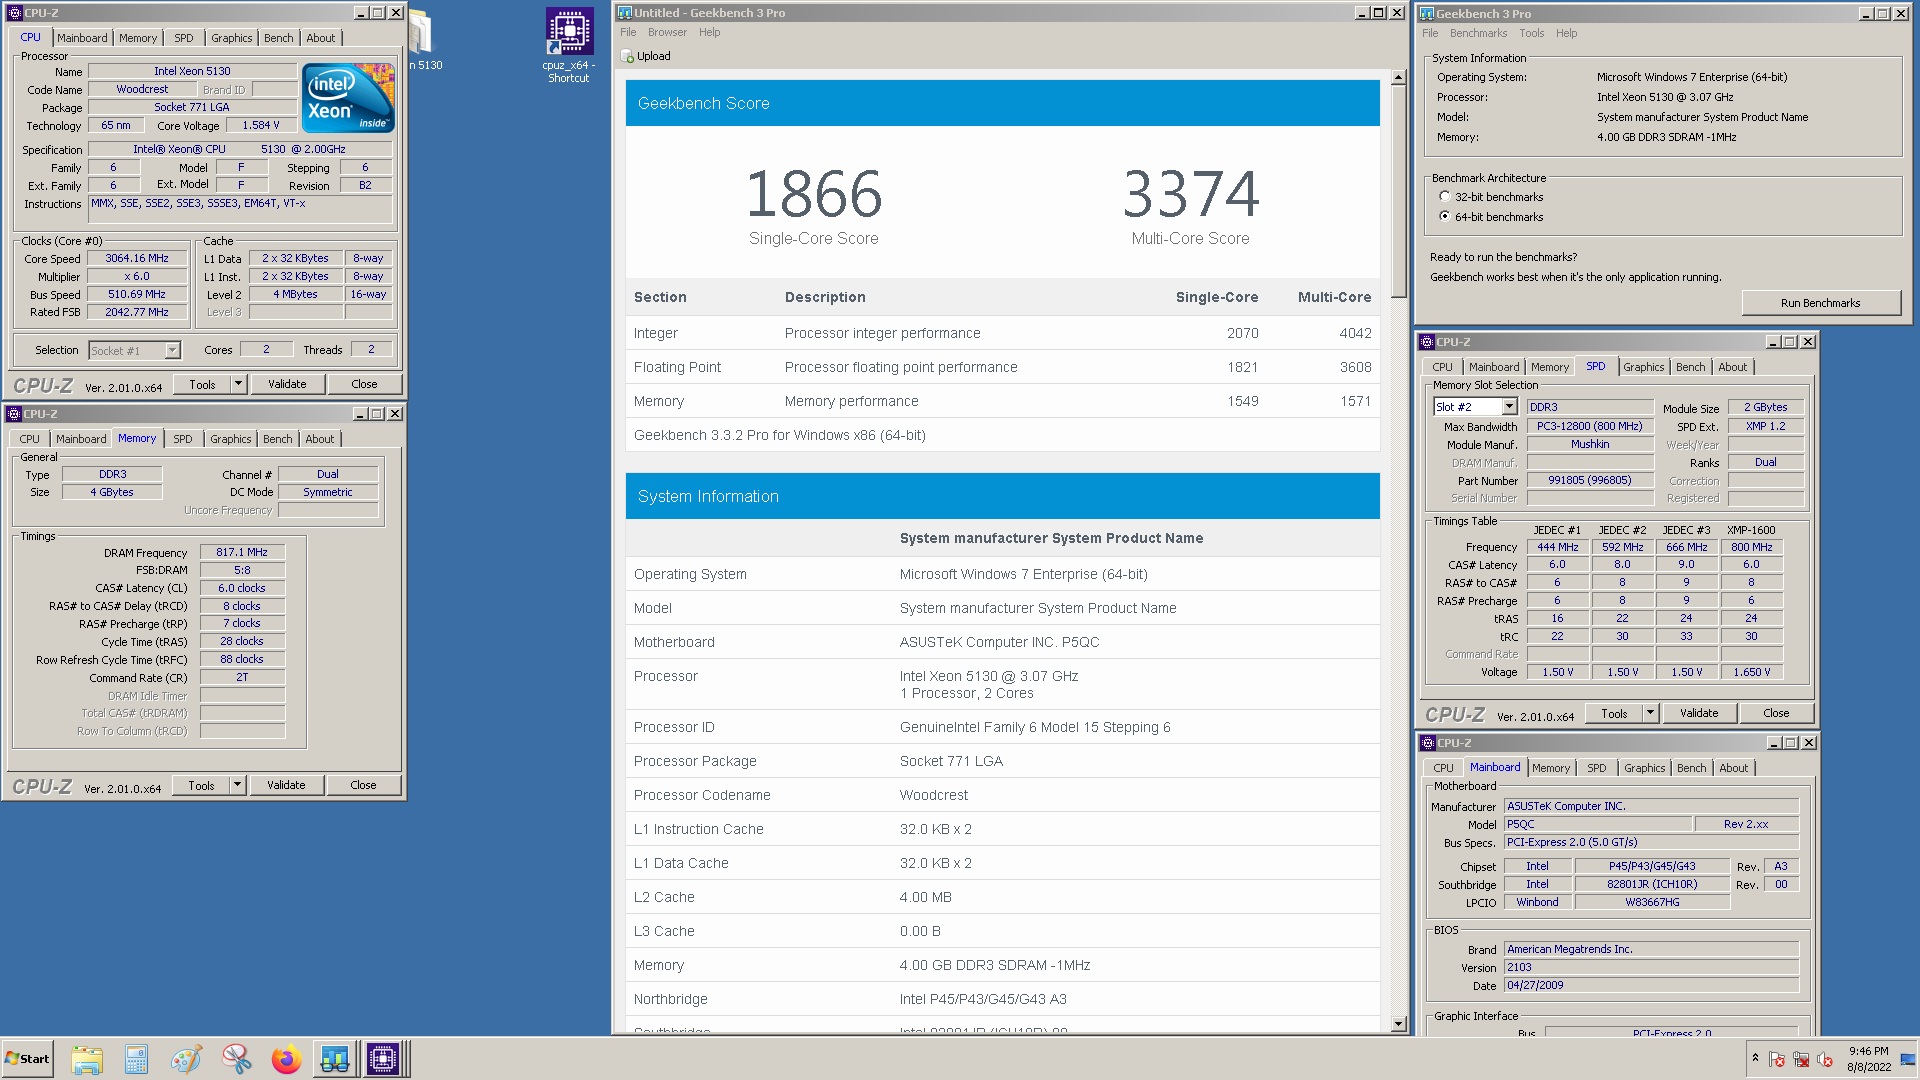
Task: Switch to Bench tab in CPU window
Action: click(279, 38)
